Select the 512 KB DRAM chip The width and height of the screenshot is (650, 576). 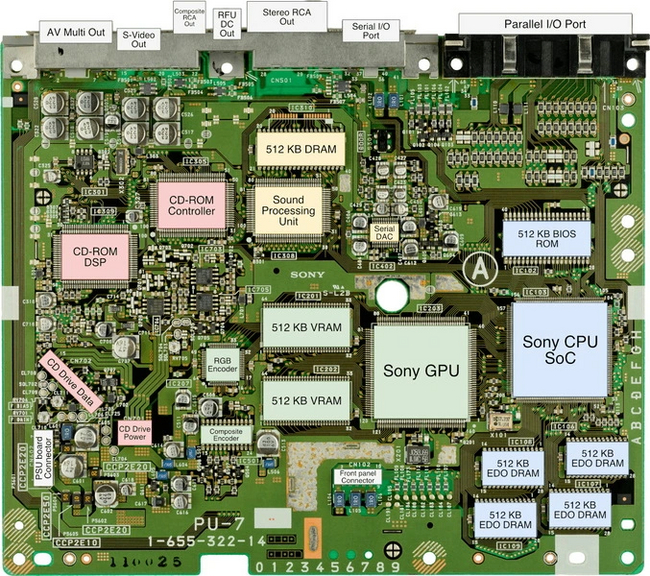click(x=301, y=147)
